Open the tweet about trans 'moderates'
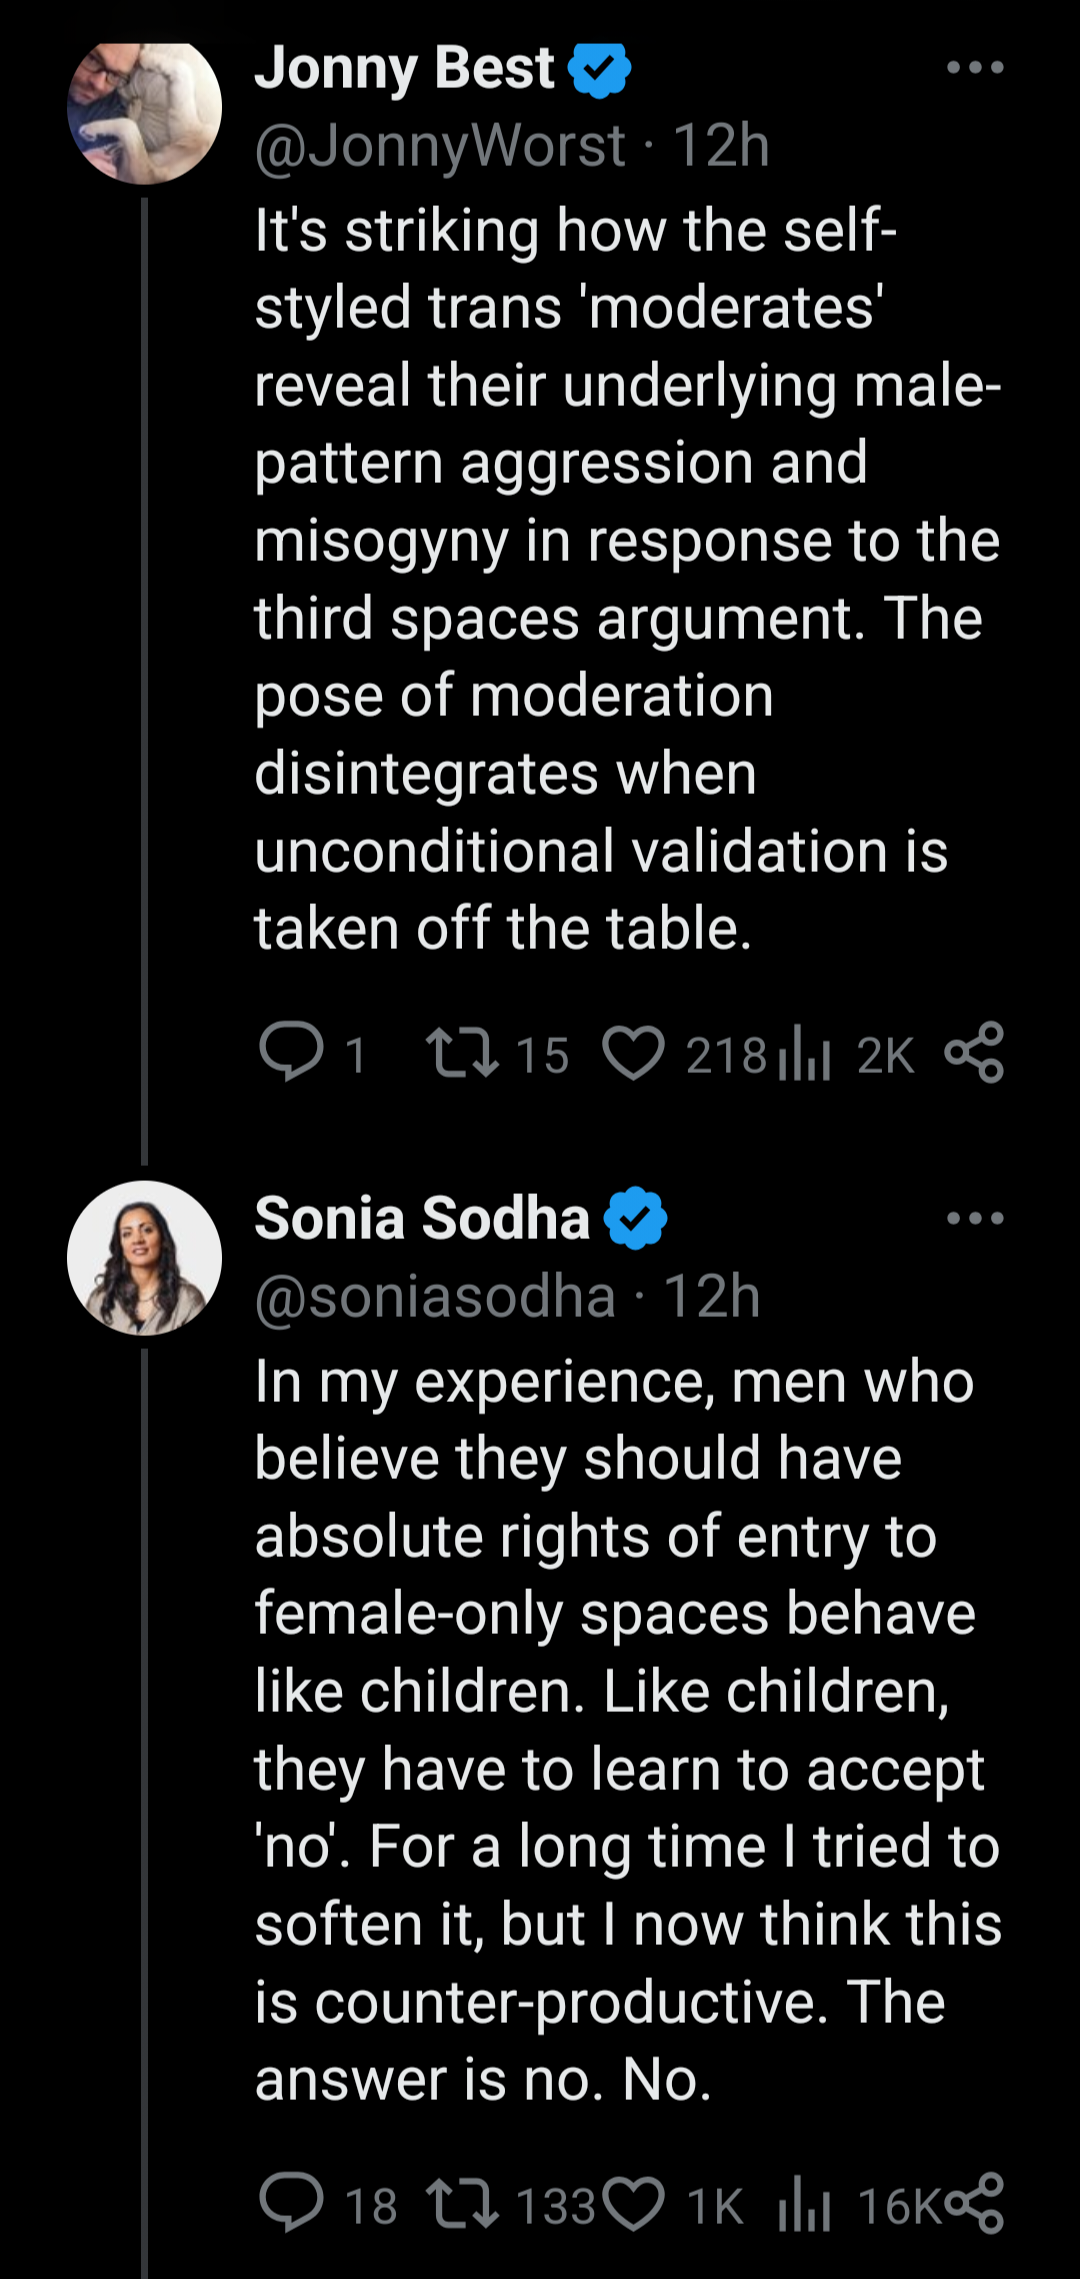This screenshot has width=1080, height=2279. [x=627, y=579]
